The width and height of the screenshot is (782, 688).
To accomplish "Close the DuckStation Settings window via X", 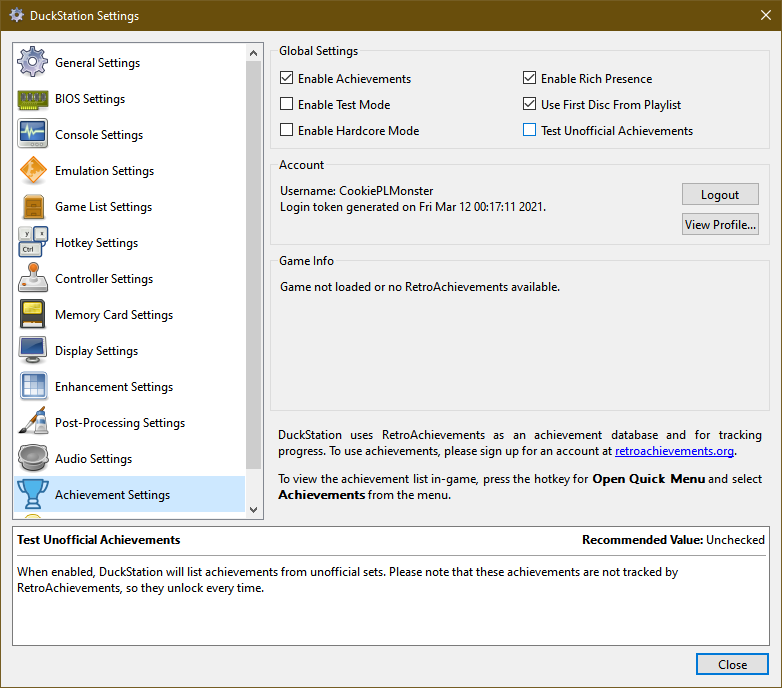I will [766, 15].
